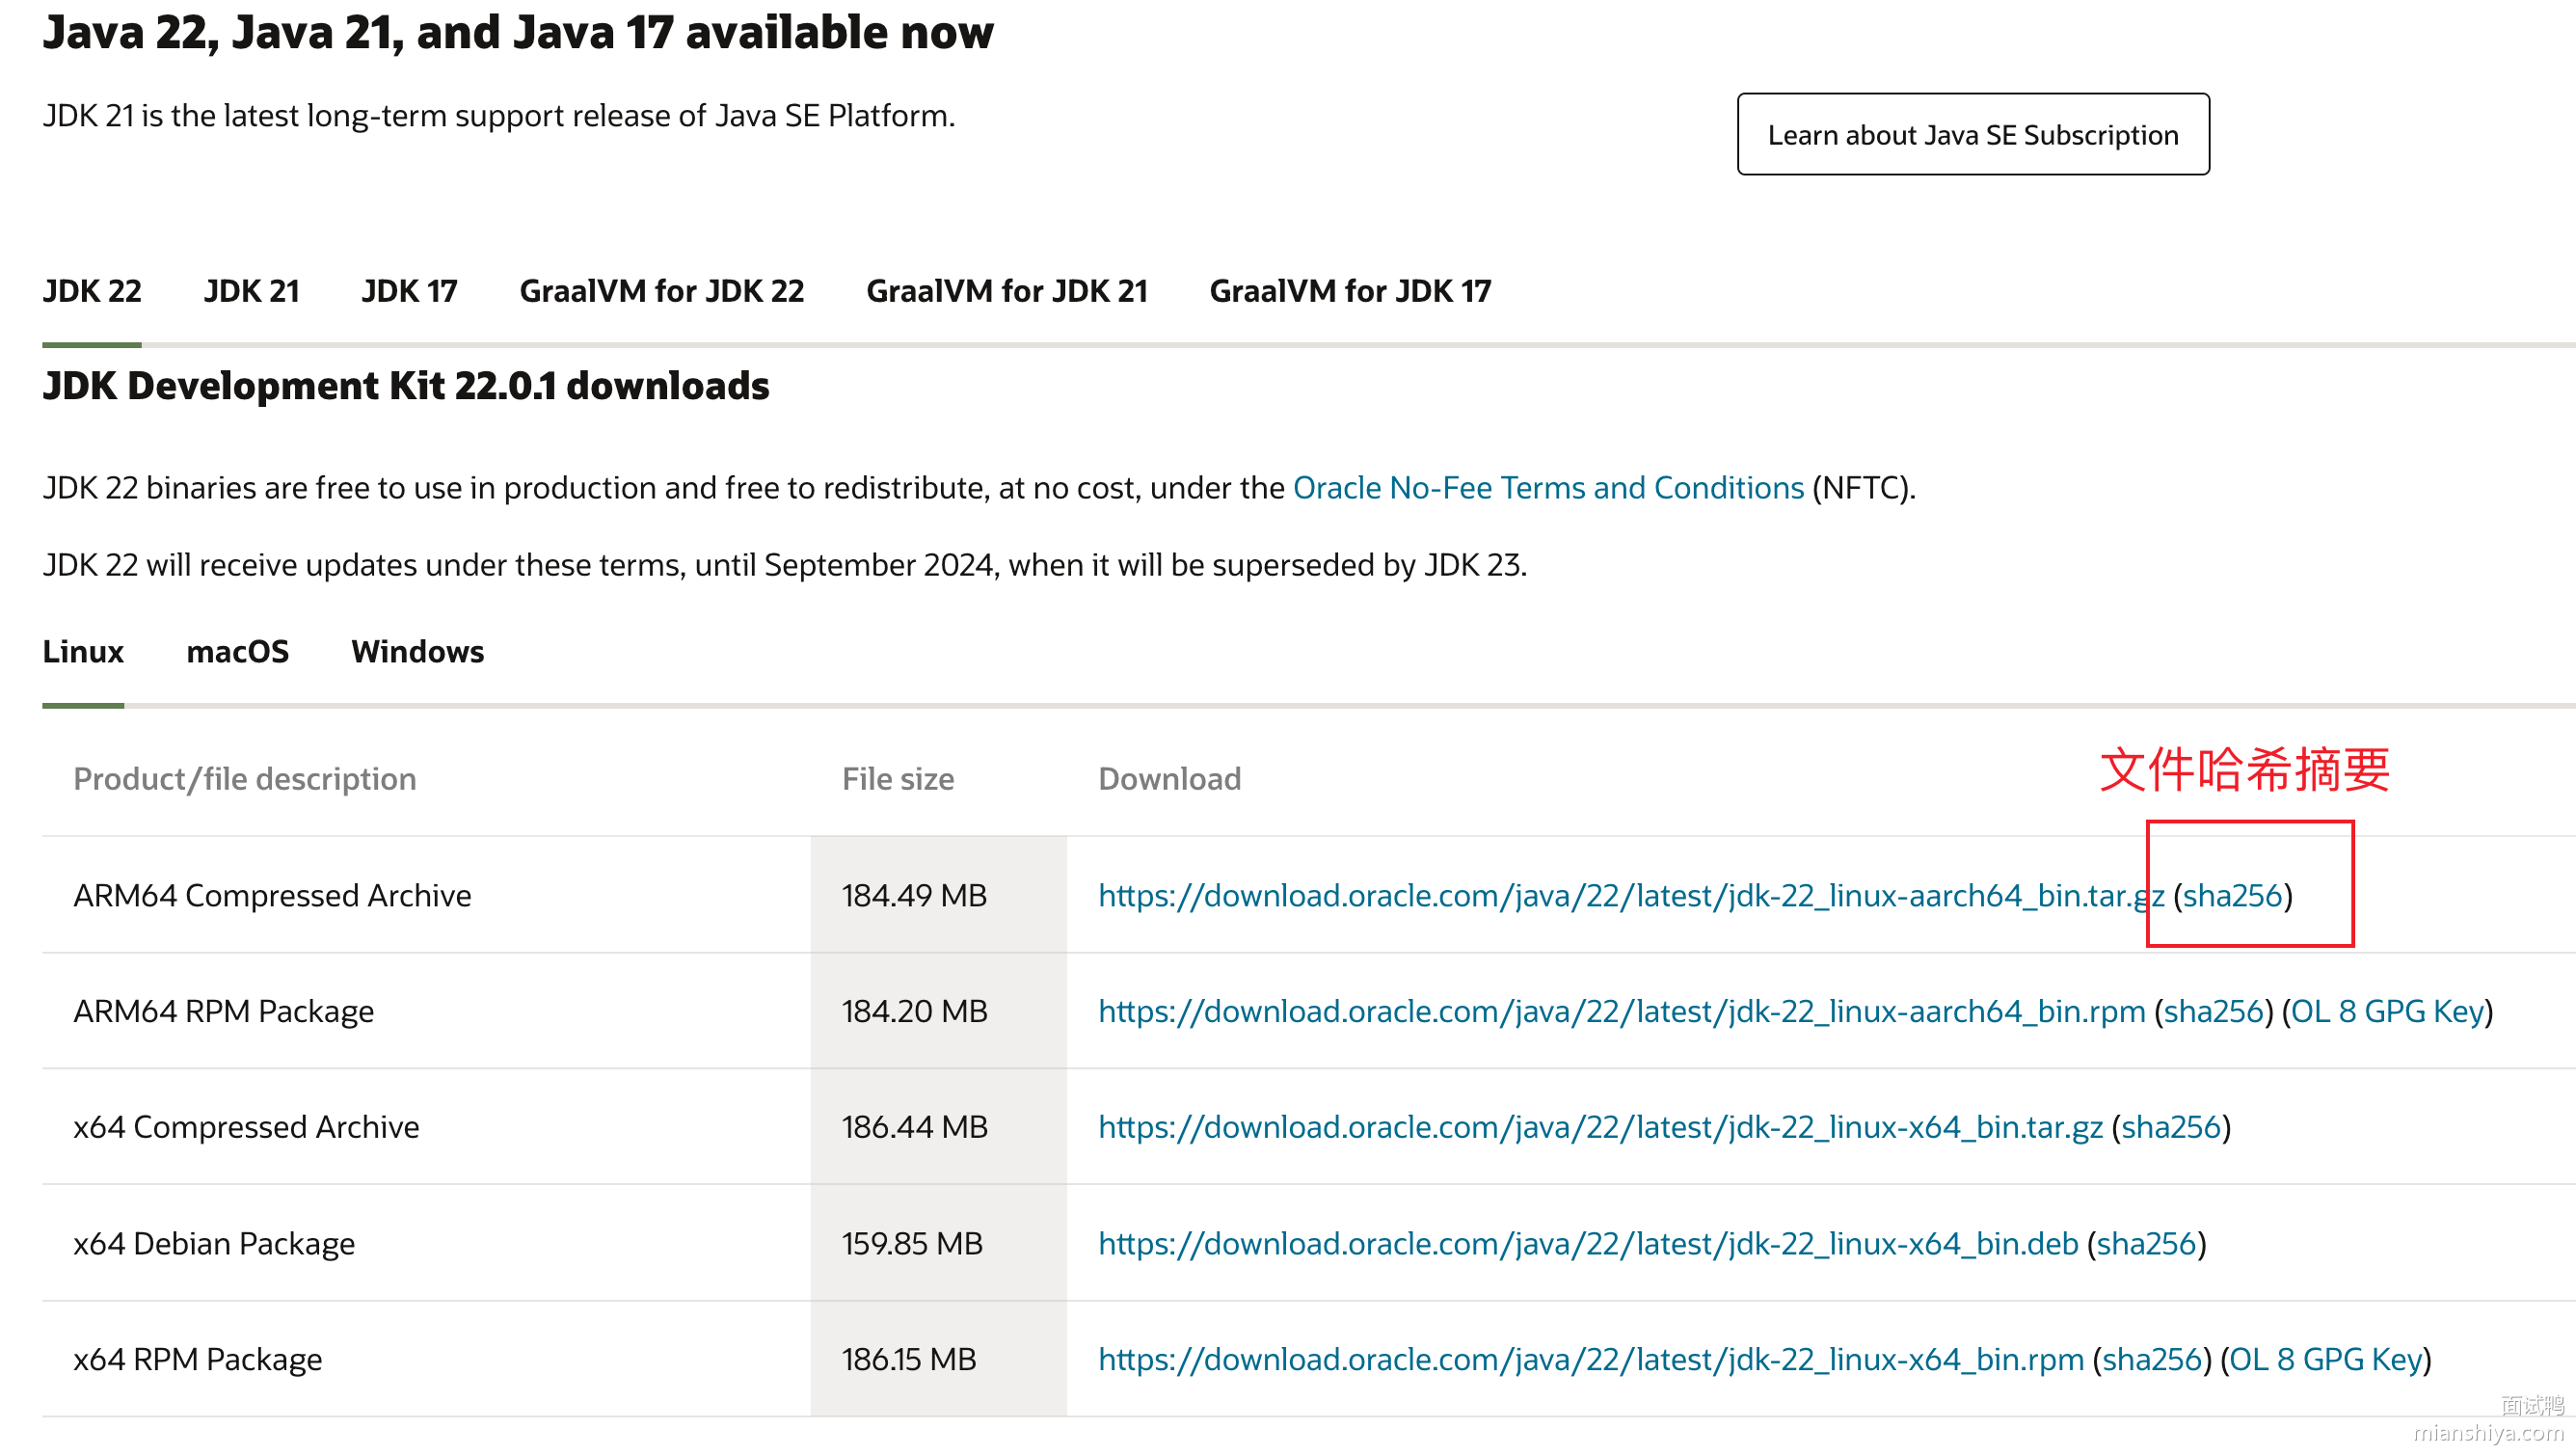Download the linux-x64 deb package
The height and width of the screenshot is (1456, 2576).
pos(1588,1244)
